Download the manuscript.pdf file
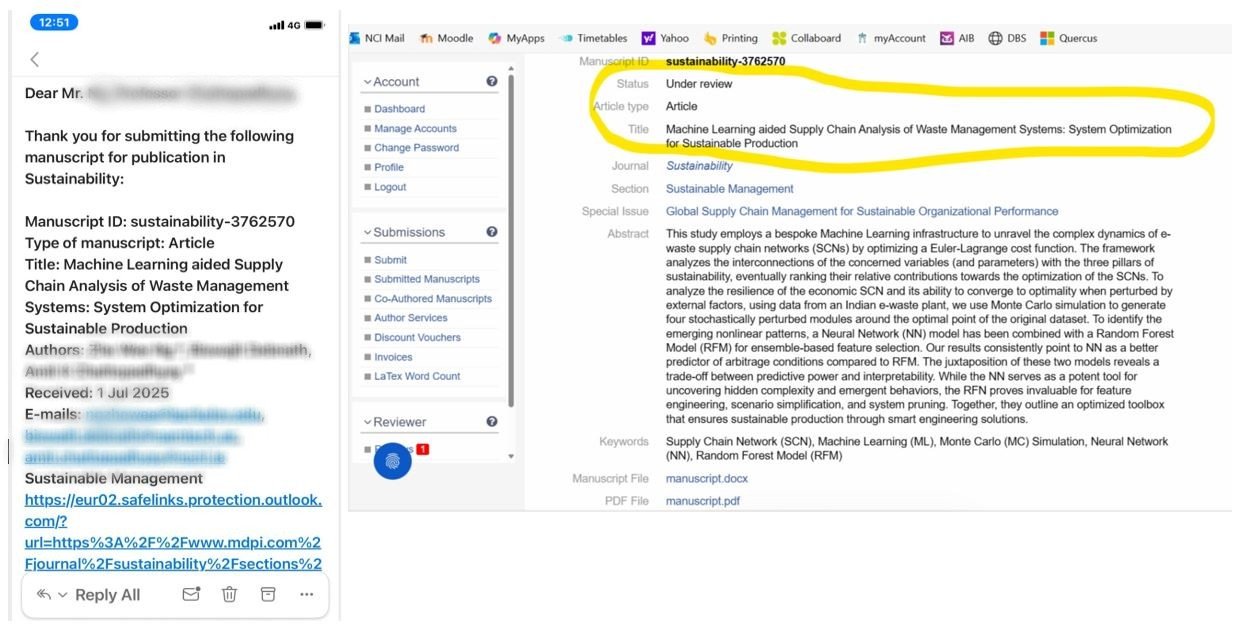1243x635 pixels. coord(703,501)
